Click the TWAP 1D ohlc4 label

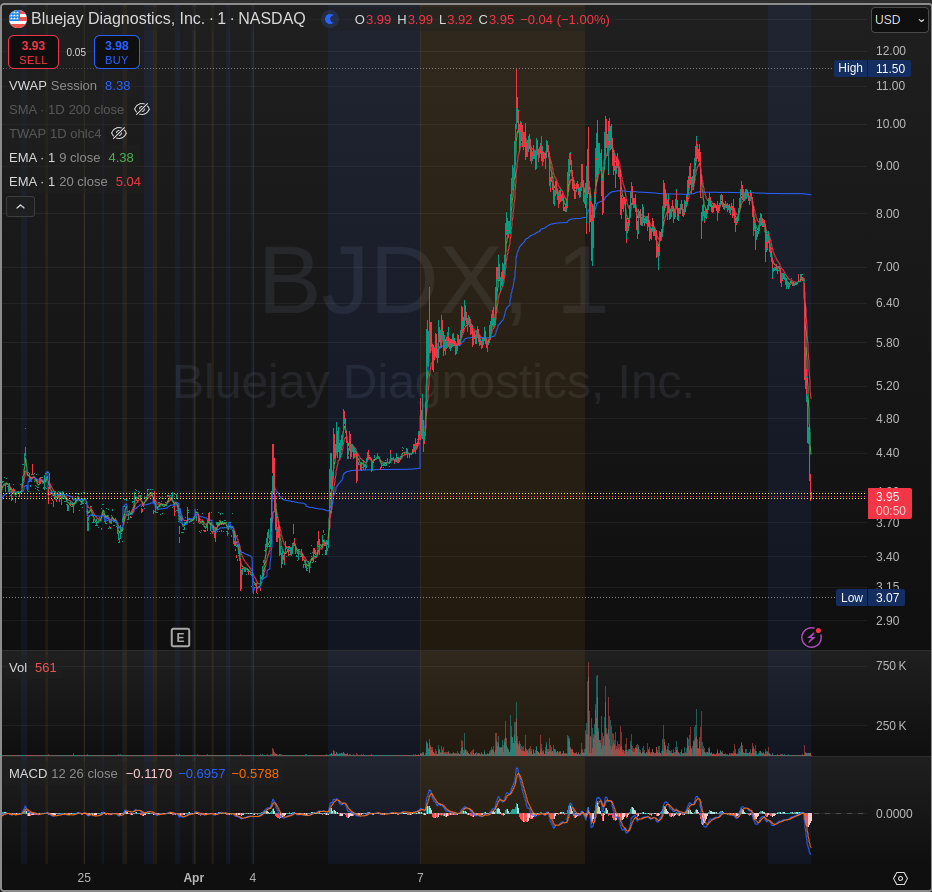(55, 134)
